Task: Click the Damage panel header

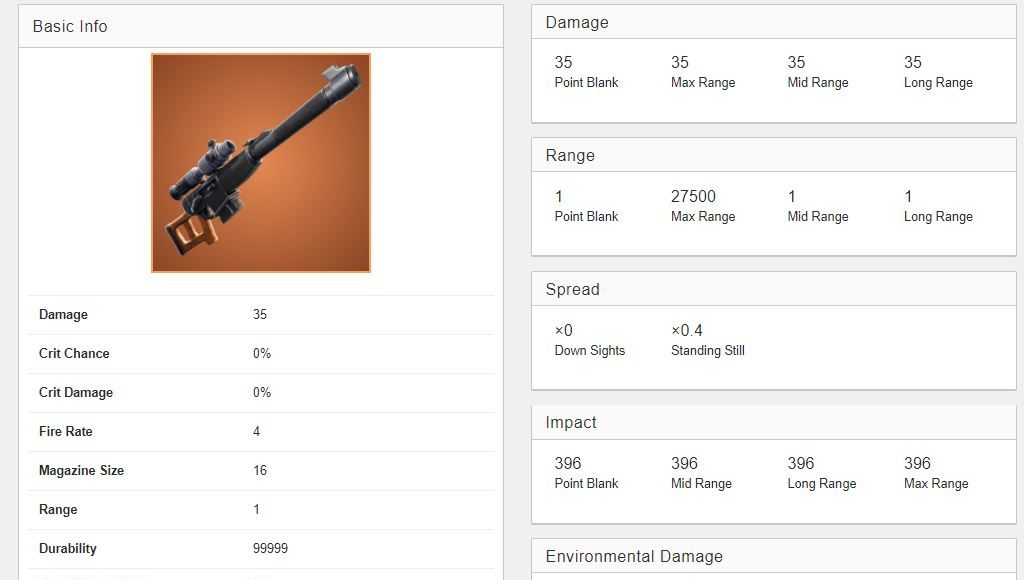Action: (773, 22)
